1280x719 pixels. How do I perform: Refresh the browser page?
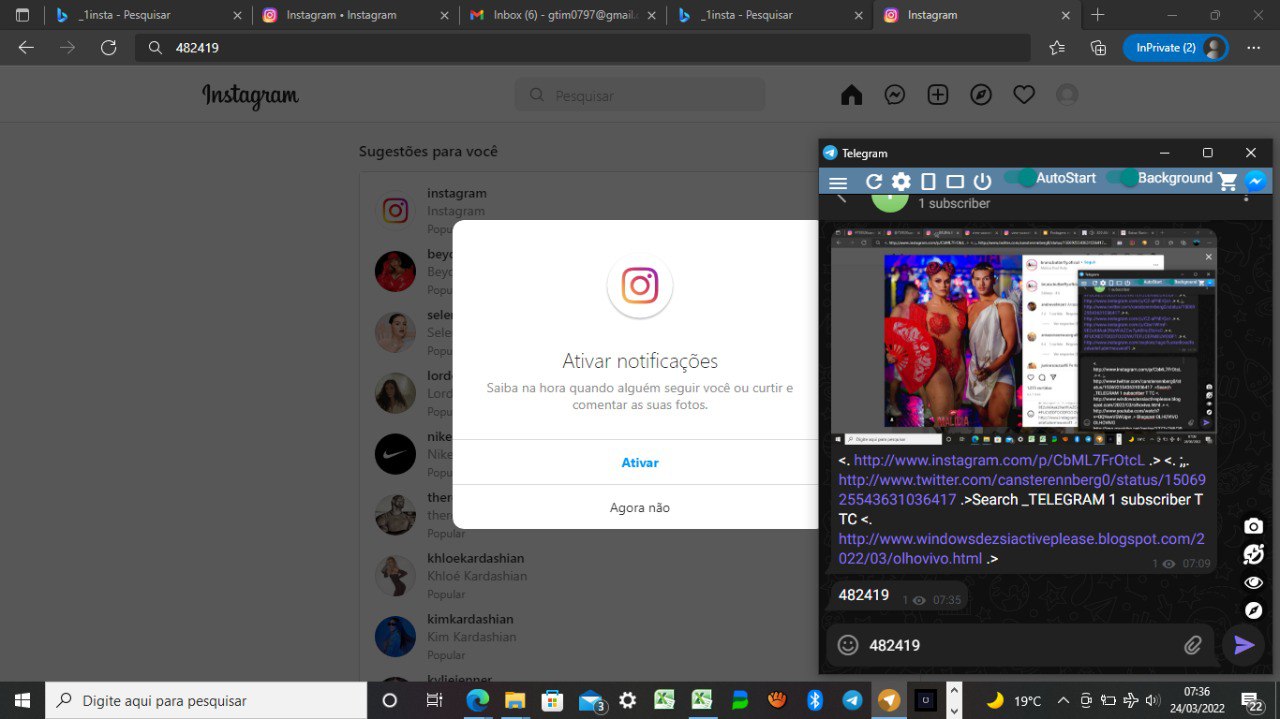[109, 47]
